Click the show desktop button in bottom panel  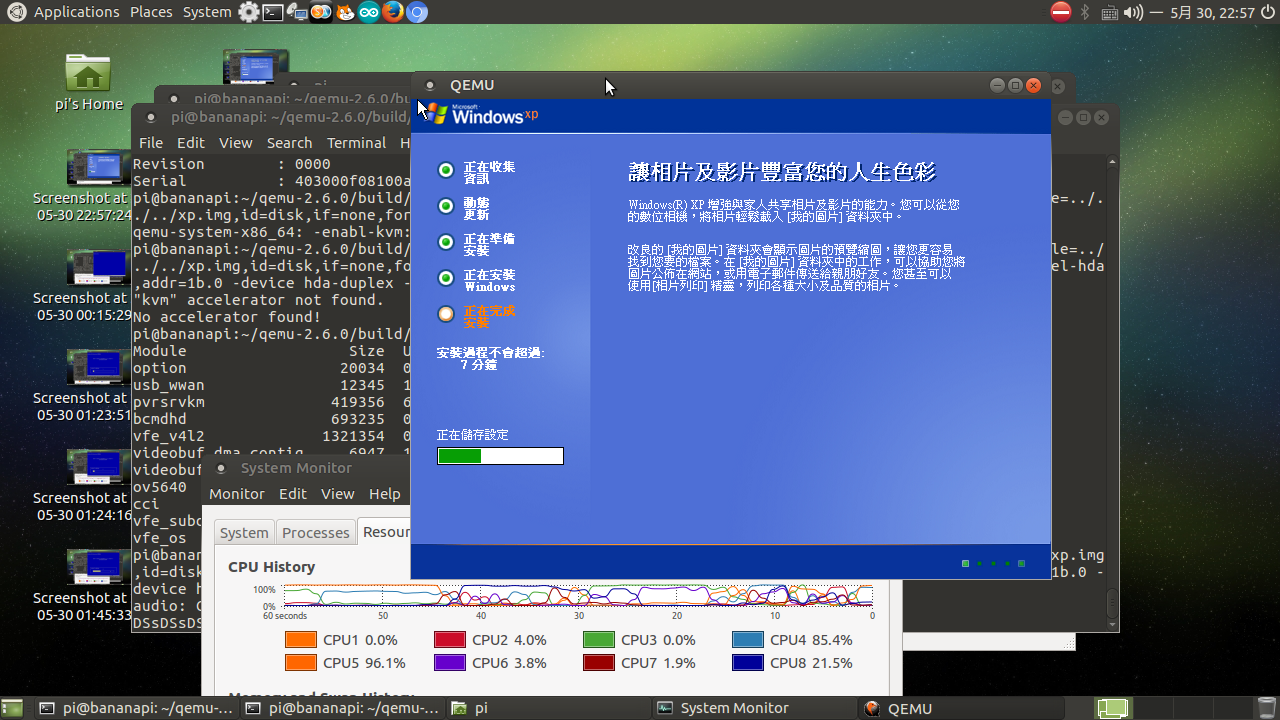click(14, 708)
